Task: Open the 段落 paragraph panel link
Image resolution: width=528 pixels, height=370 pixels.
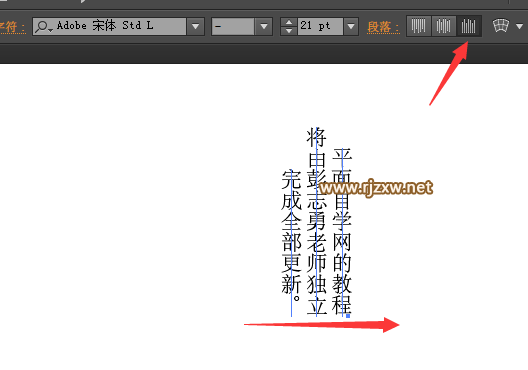Action: pos(383,27)
